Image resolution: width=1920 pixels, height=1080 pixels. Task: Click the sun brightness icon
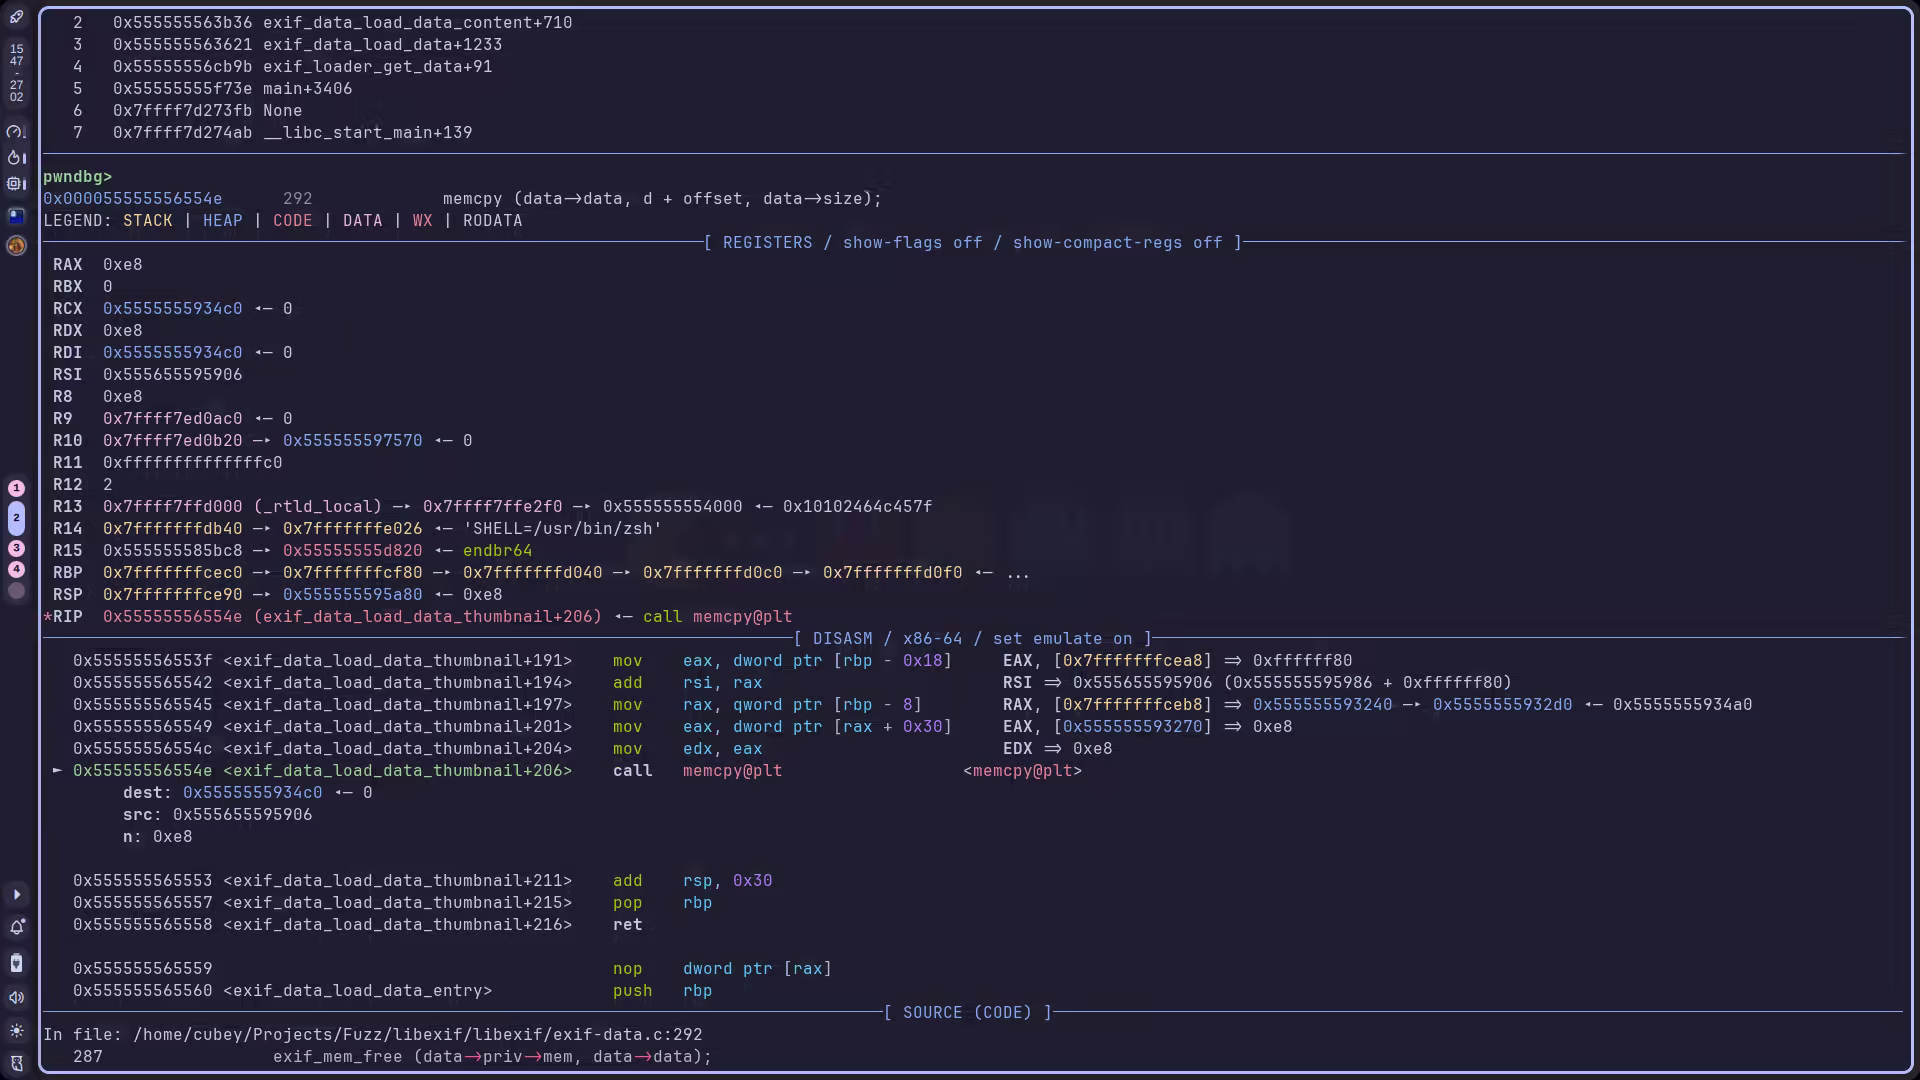[16, 1031]
